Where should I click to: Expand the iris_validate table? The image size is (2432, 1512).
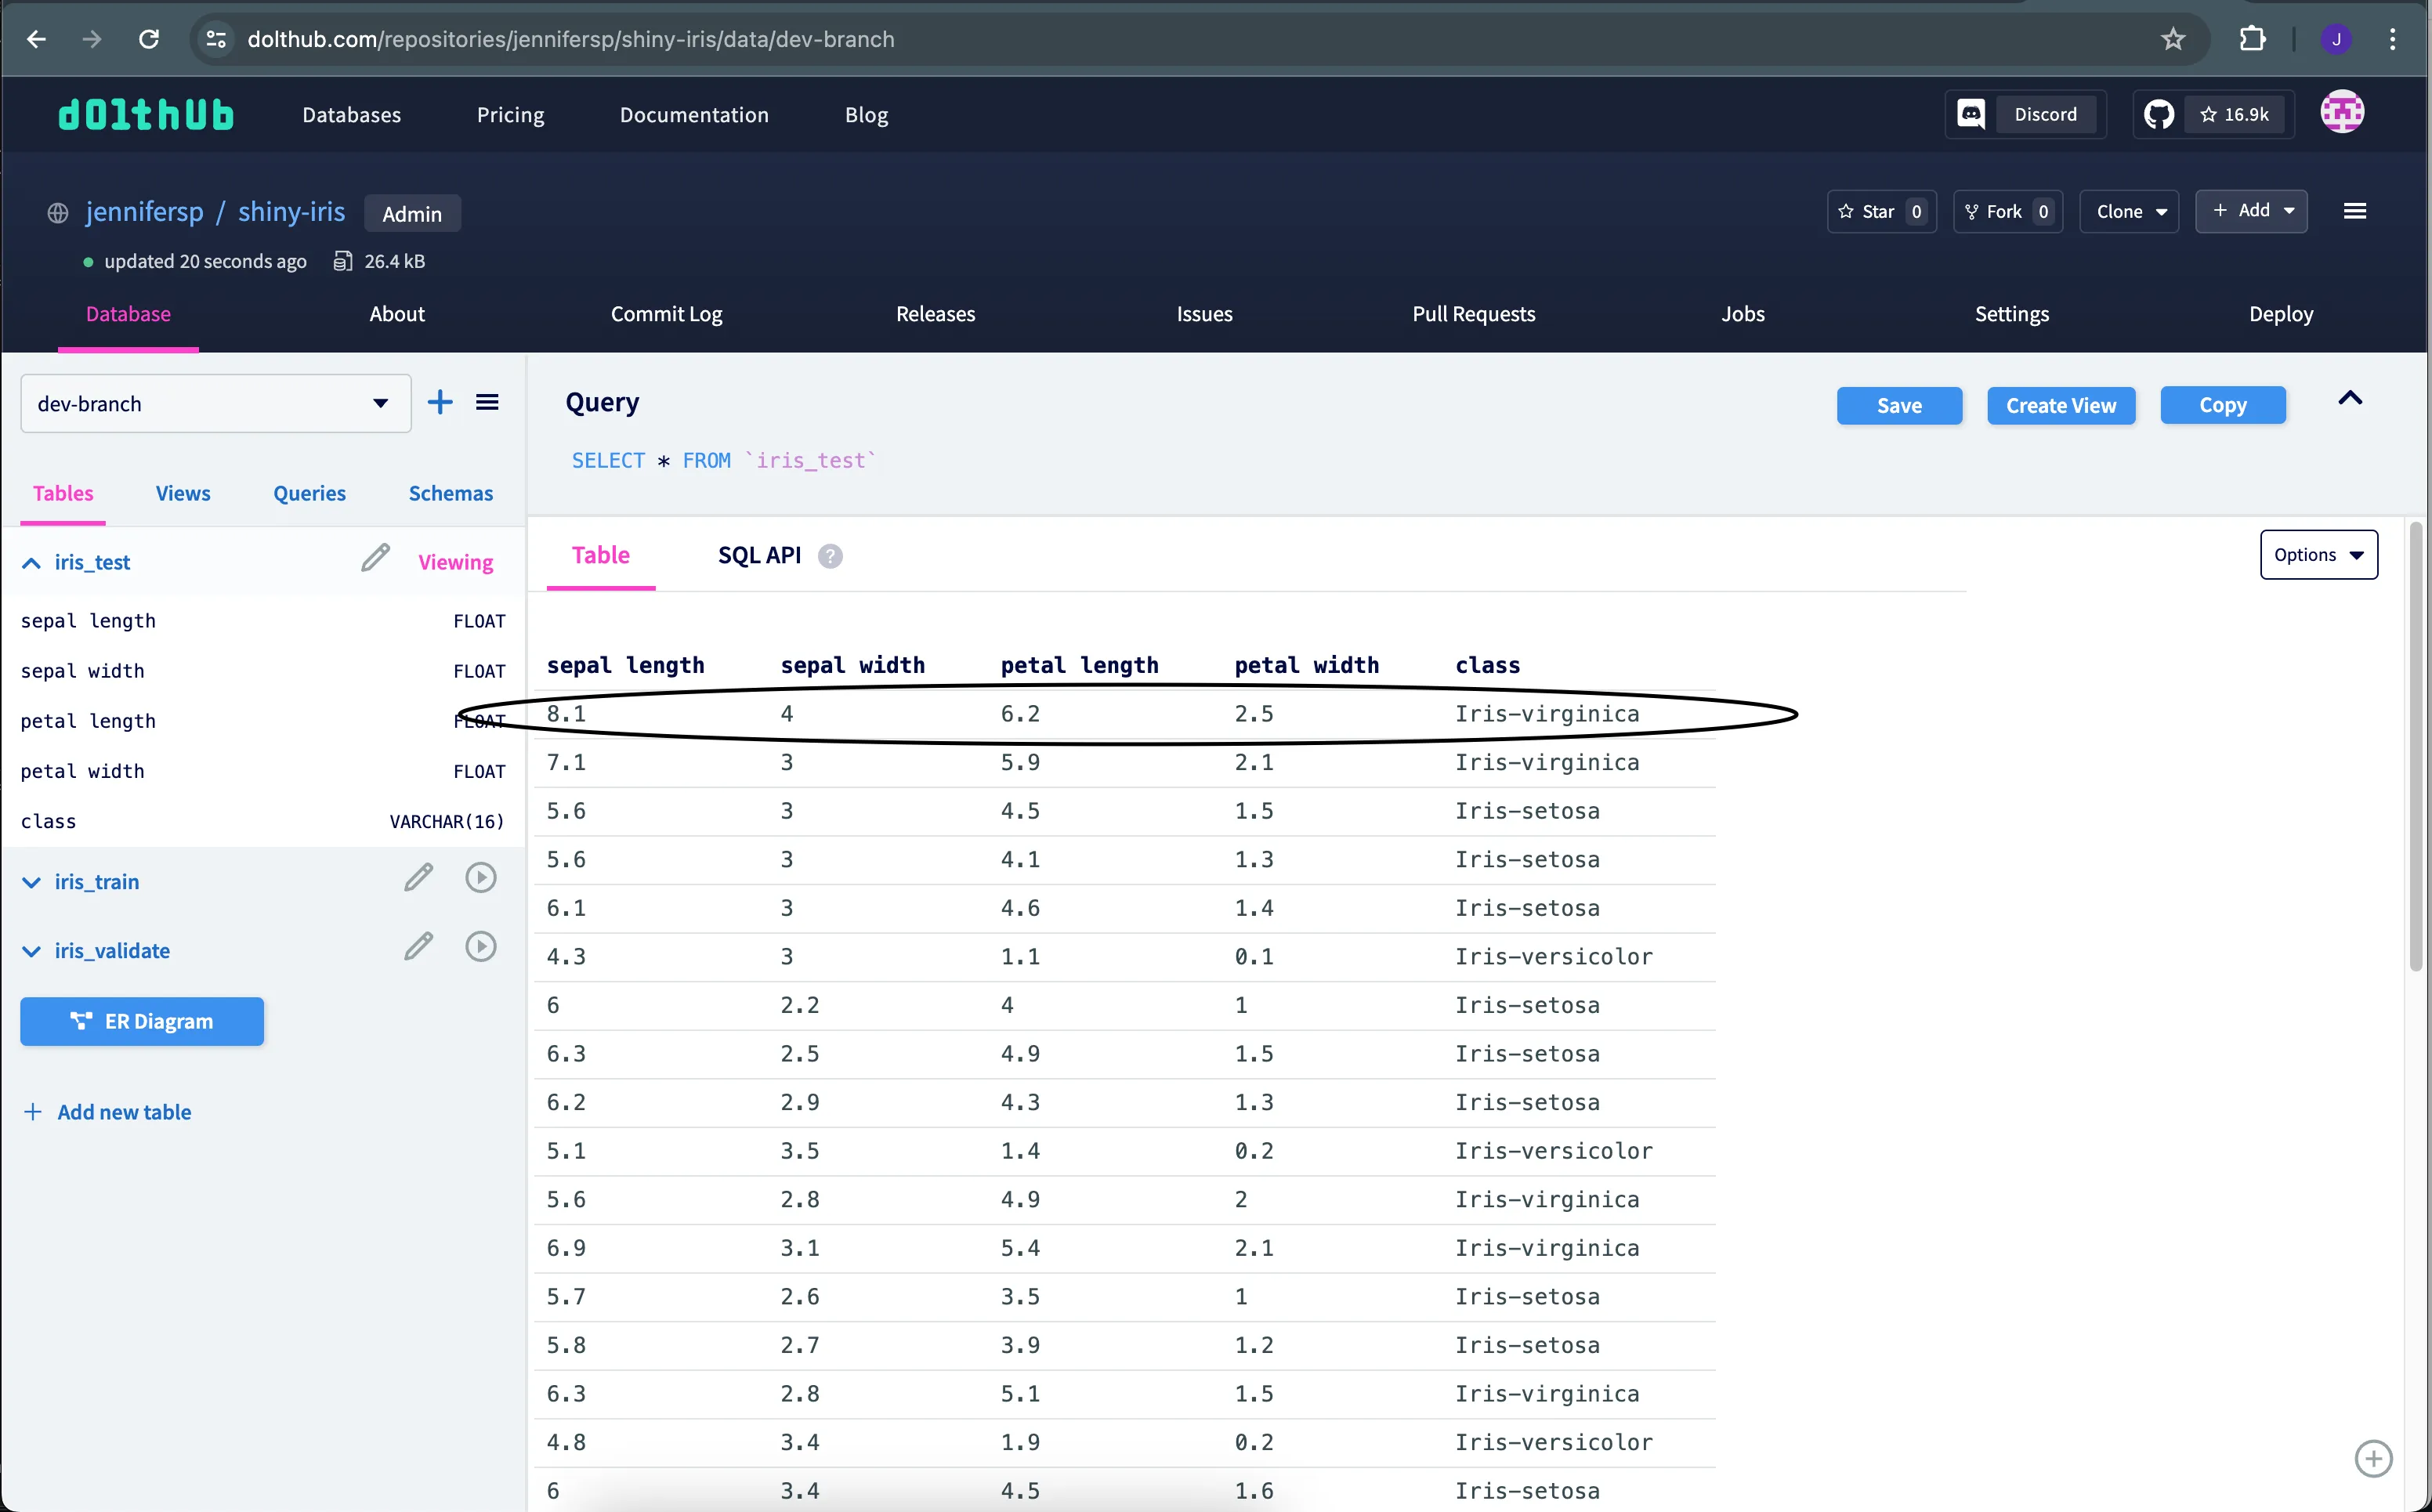click(31, 951)
